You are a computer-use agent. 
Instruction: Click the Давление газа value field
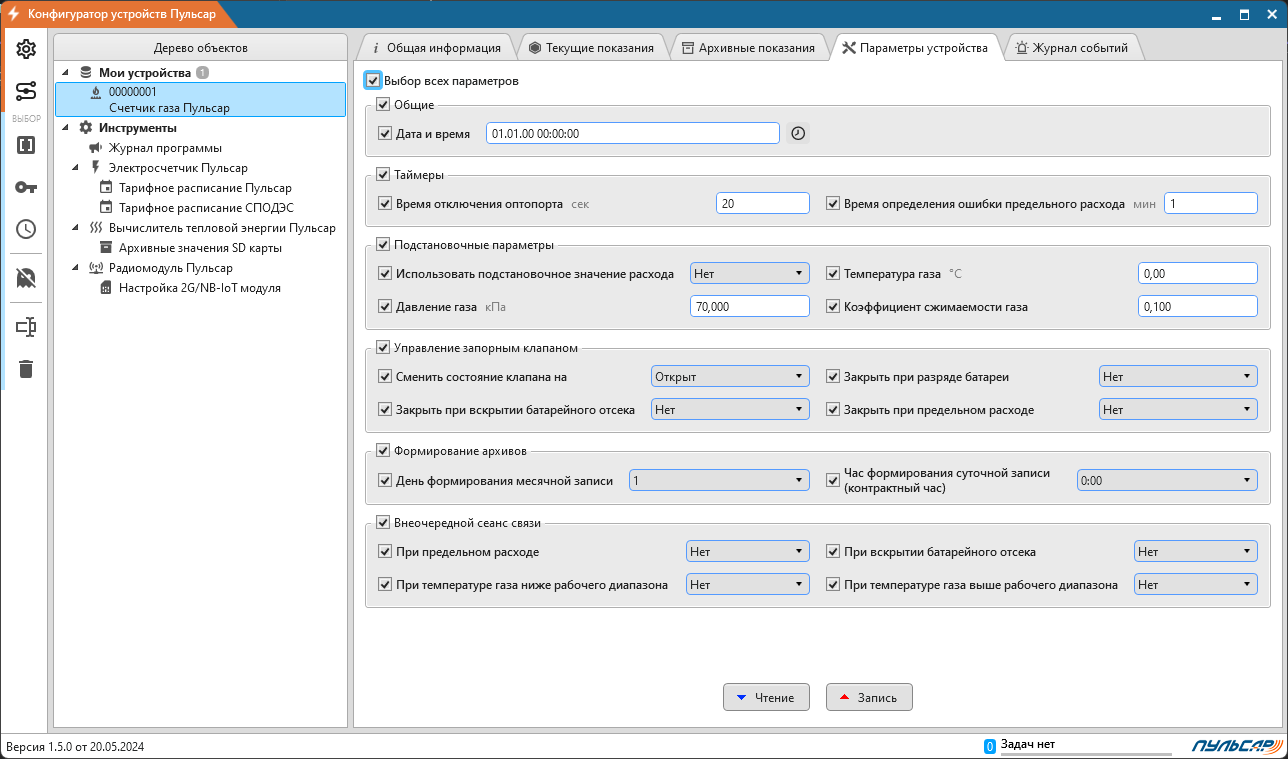[x=749, y=307]
